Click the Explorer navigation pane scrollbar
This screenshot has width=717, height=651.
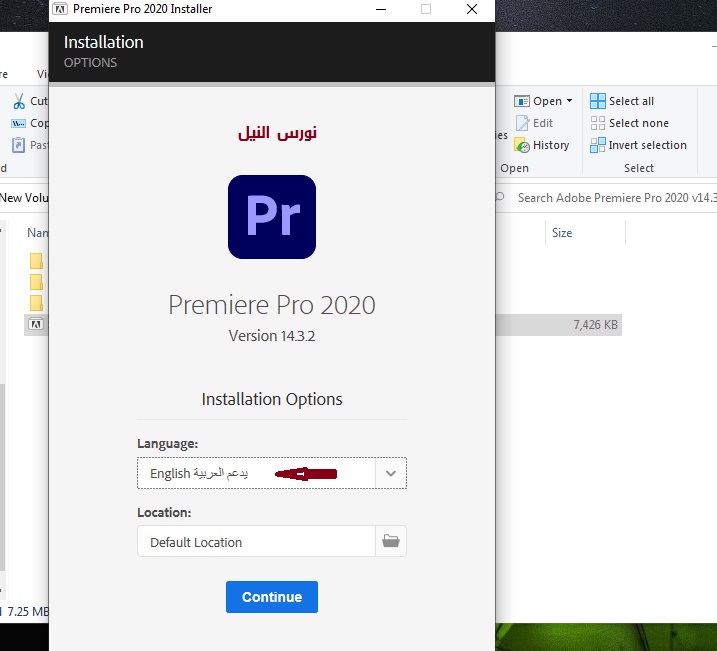(x=2, y=475)
